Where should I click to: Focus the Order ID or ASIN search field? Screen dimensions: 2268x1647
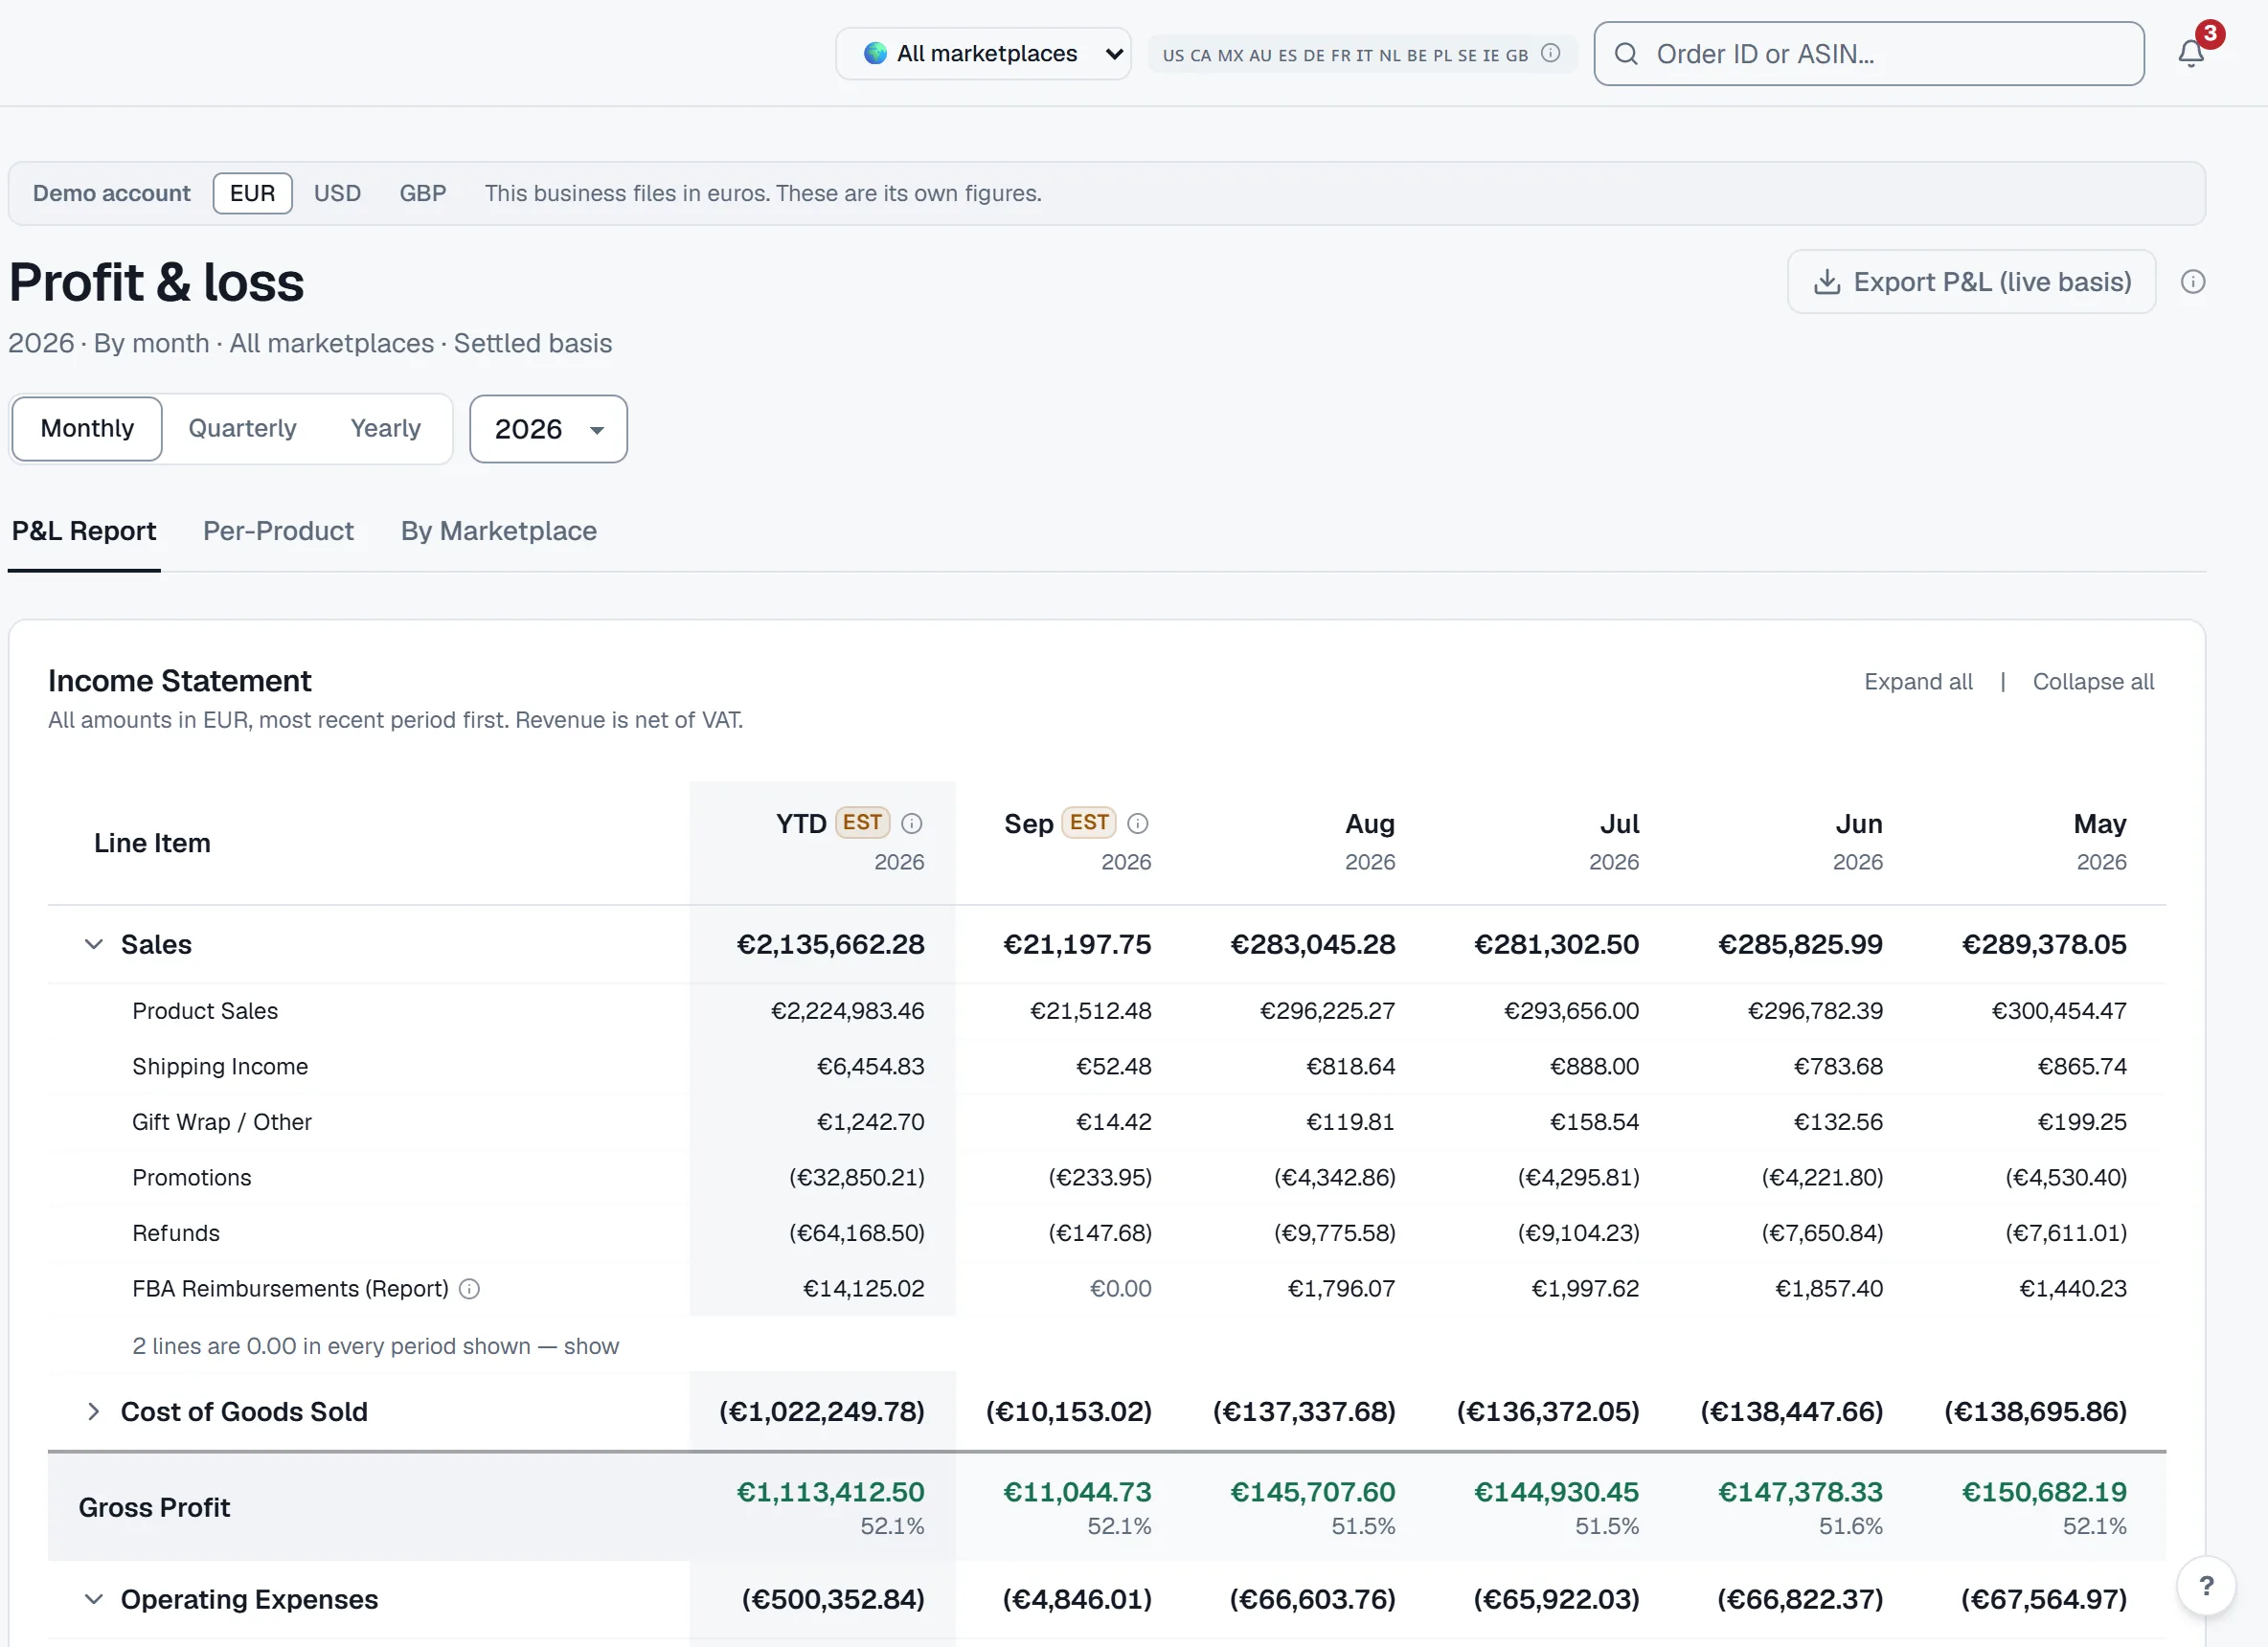coord(1868,54)
